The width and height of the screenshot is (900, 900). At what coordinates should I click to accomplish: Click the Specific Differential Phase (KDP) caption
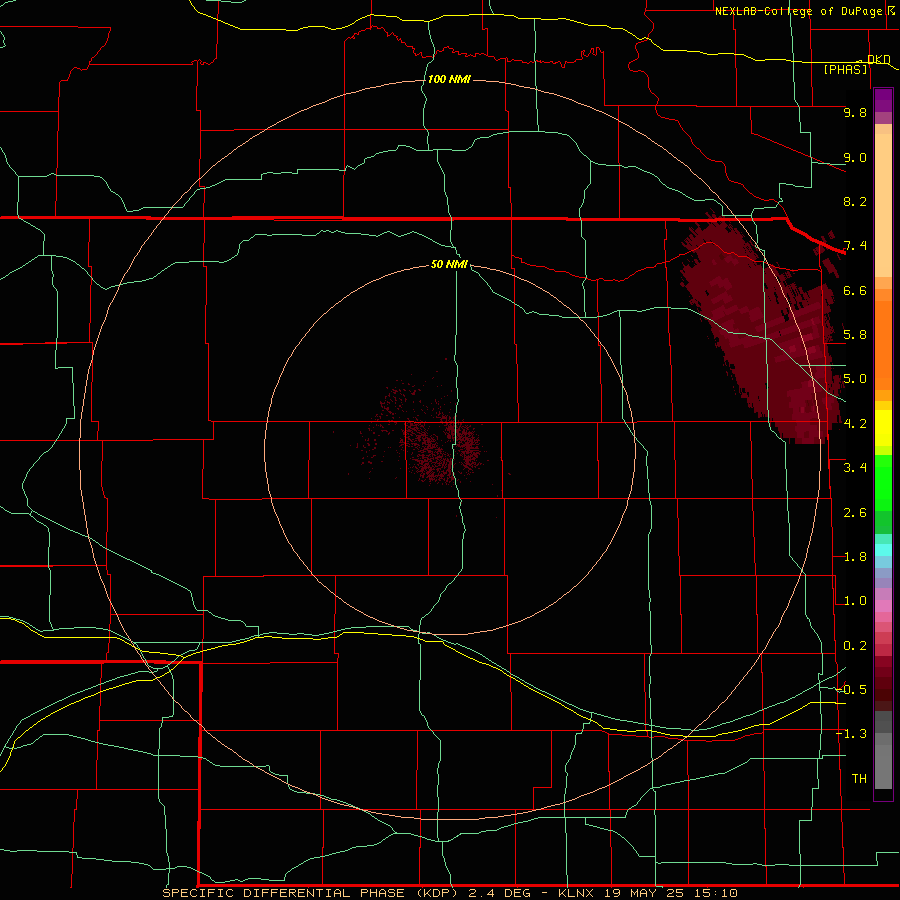click(311, 893)
